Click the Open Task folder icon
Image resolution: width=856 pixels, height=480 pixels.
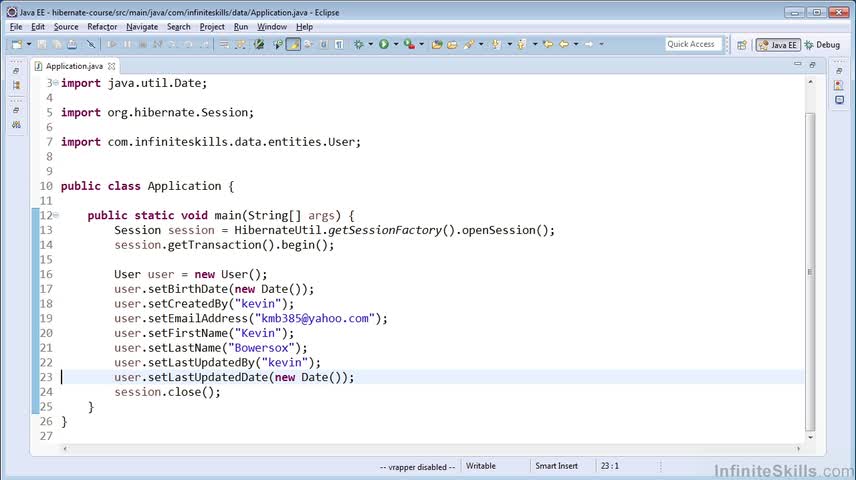pos(452,44)
